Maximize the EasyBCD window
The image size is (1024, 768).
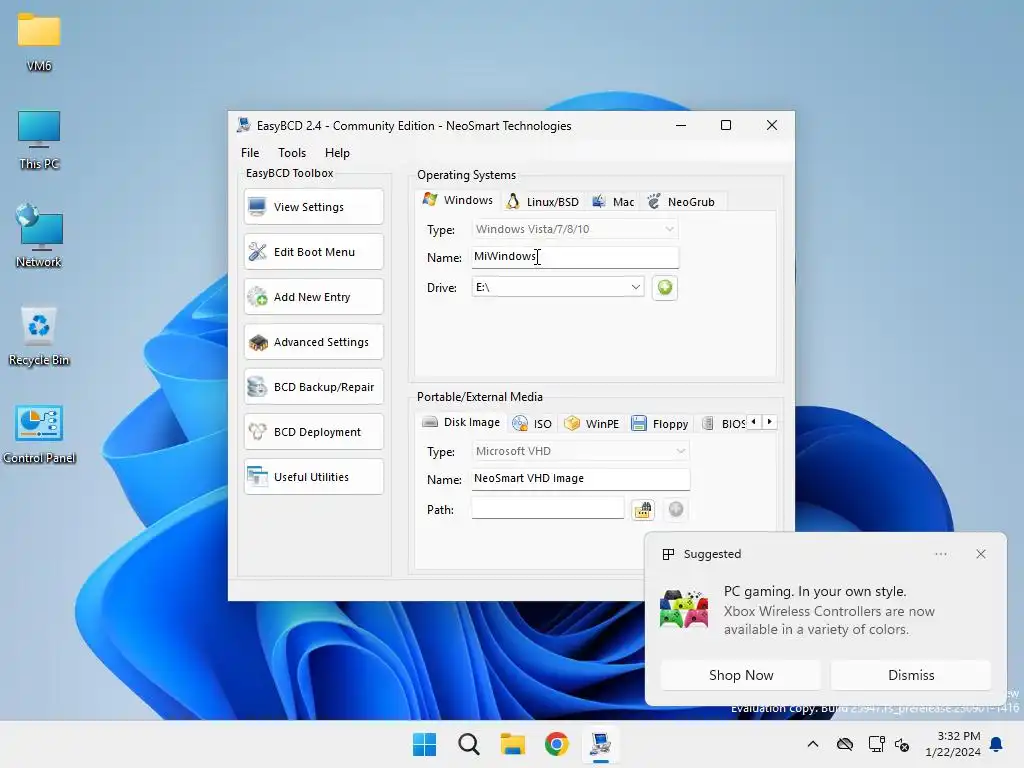coord(726,125)
